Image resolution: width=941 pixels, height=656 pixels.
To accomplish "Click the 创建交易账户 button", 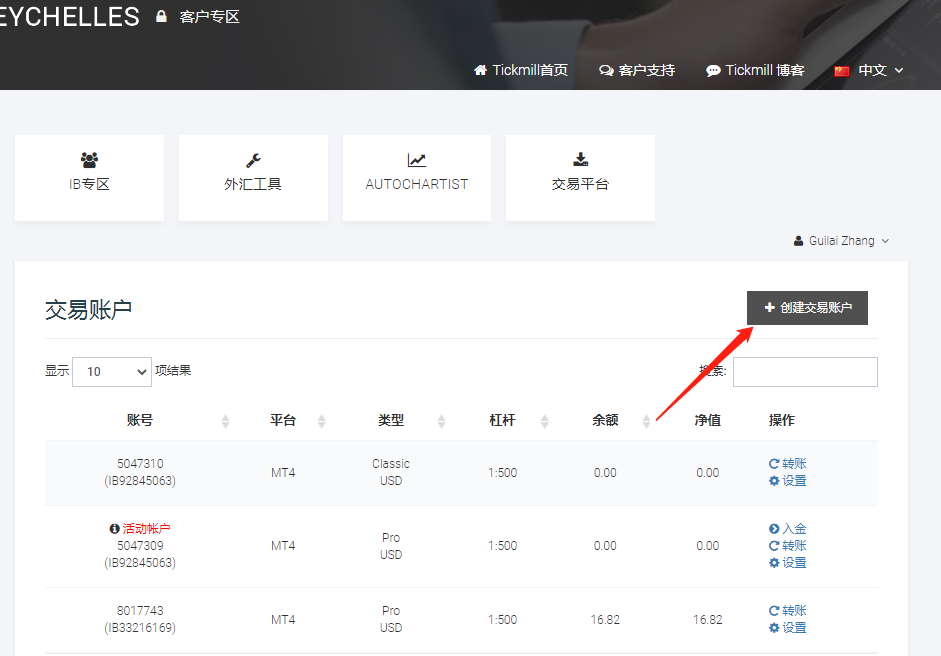I will coord(807,308).
